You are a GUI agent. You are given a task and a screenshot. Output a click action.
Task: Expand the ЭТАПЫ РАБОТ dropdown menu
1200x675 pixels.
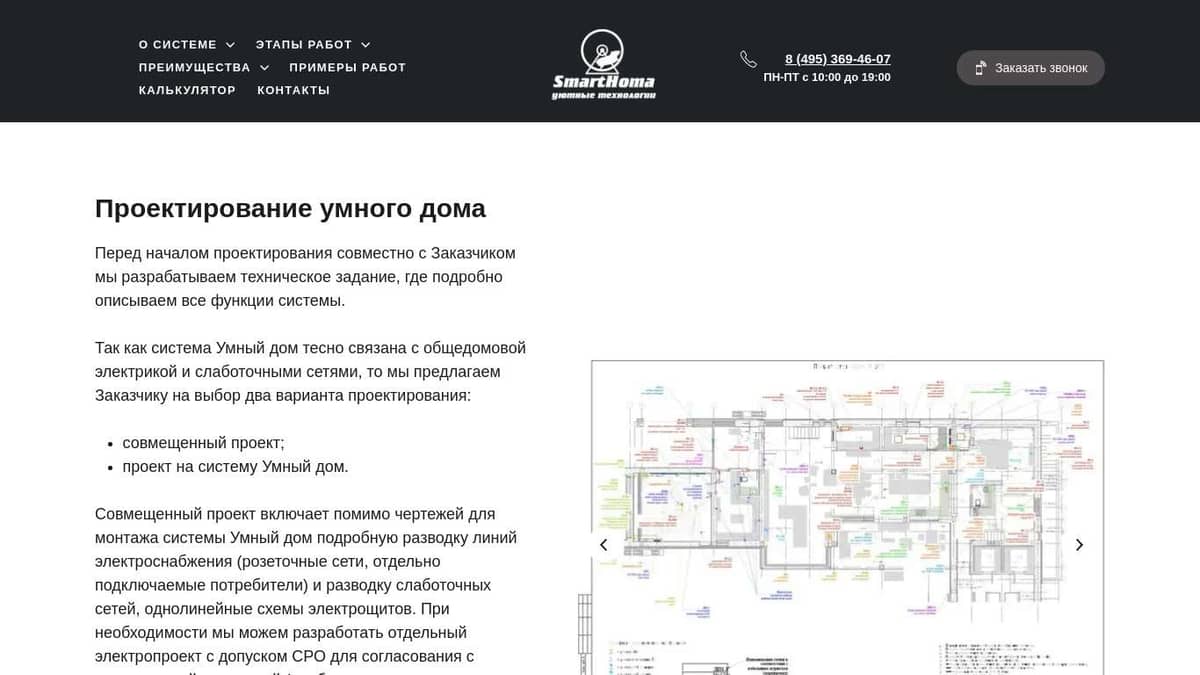(x=304, y=44)
